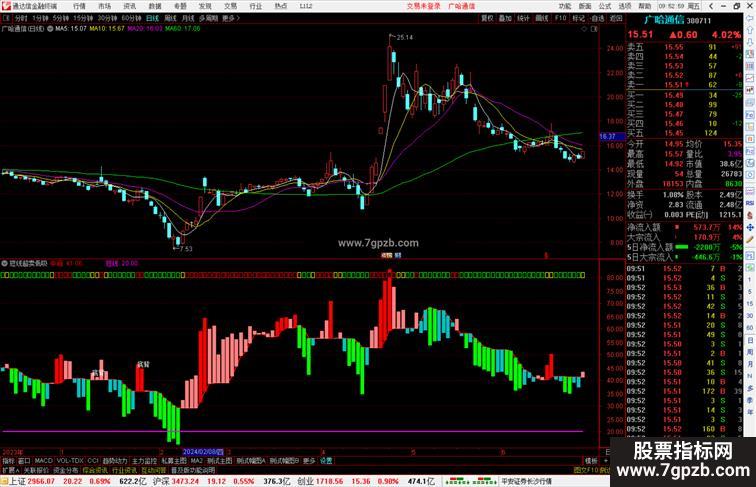Click the 广哈通信 stock name header
This screenshot has height=487, width=756.
click(664, 20)
